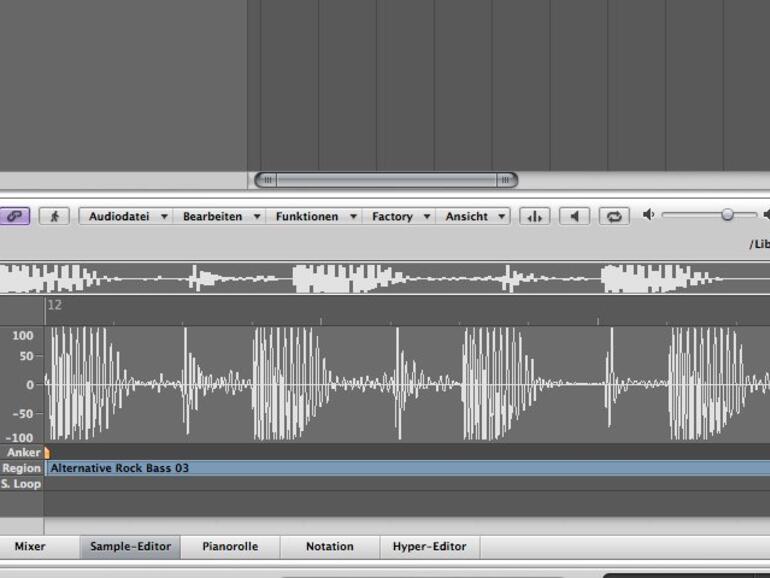Open the Bearbeiten dropdown menu
This screenshot has width=770, height=578.
[x=221, y=216]
